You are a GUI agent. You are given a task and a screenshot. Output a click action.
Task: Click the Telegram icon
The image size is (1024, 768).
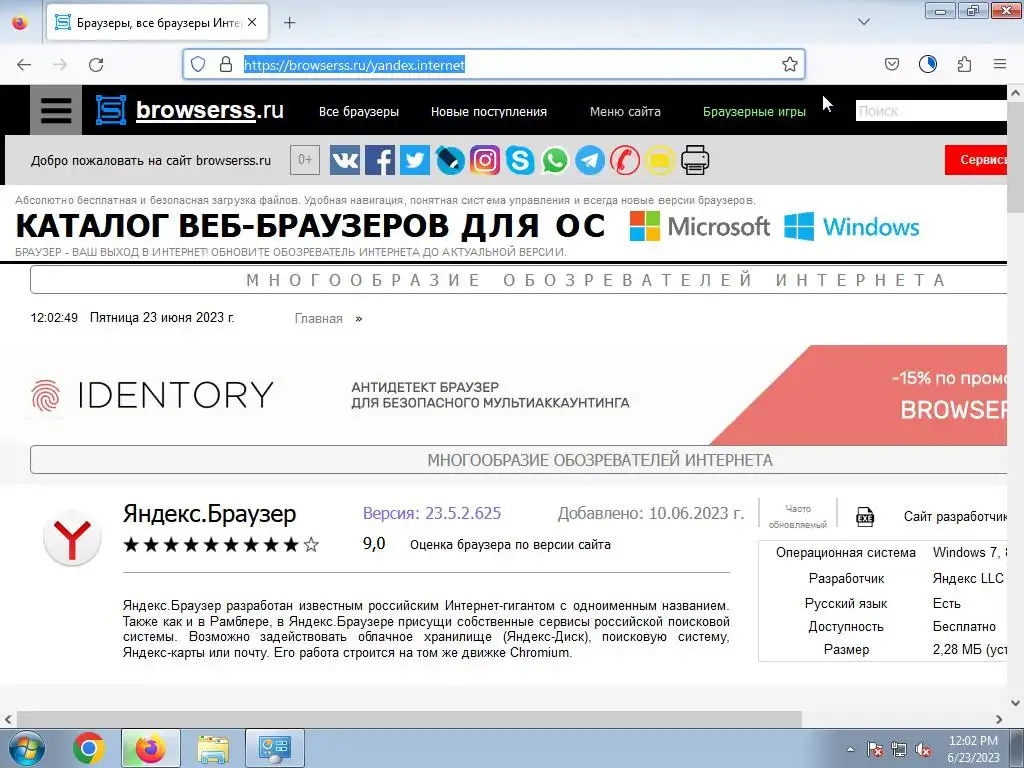pyautogui.click(x=590, y=160)
